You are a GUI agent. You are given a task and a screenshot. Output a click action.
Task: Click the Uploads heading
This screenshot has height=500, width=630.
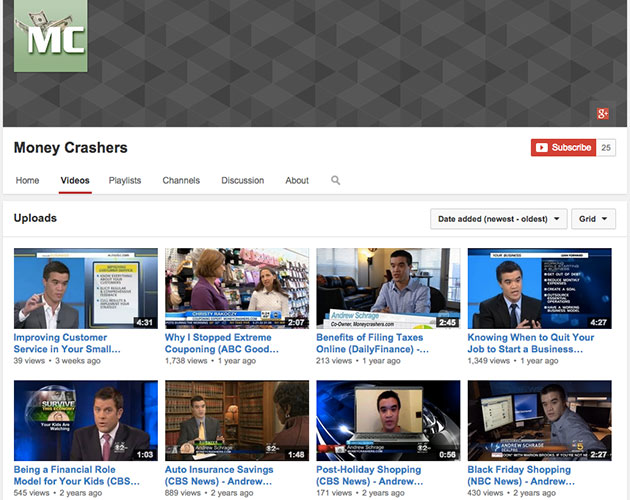coord(35,218)
